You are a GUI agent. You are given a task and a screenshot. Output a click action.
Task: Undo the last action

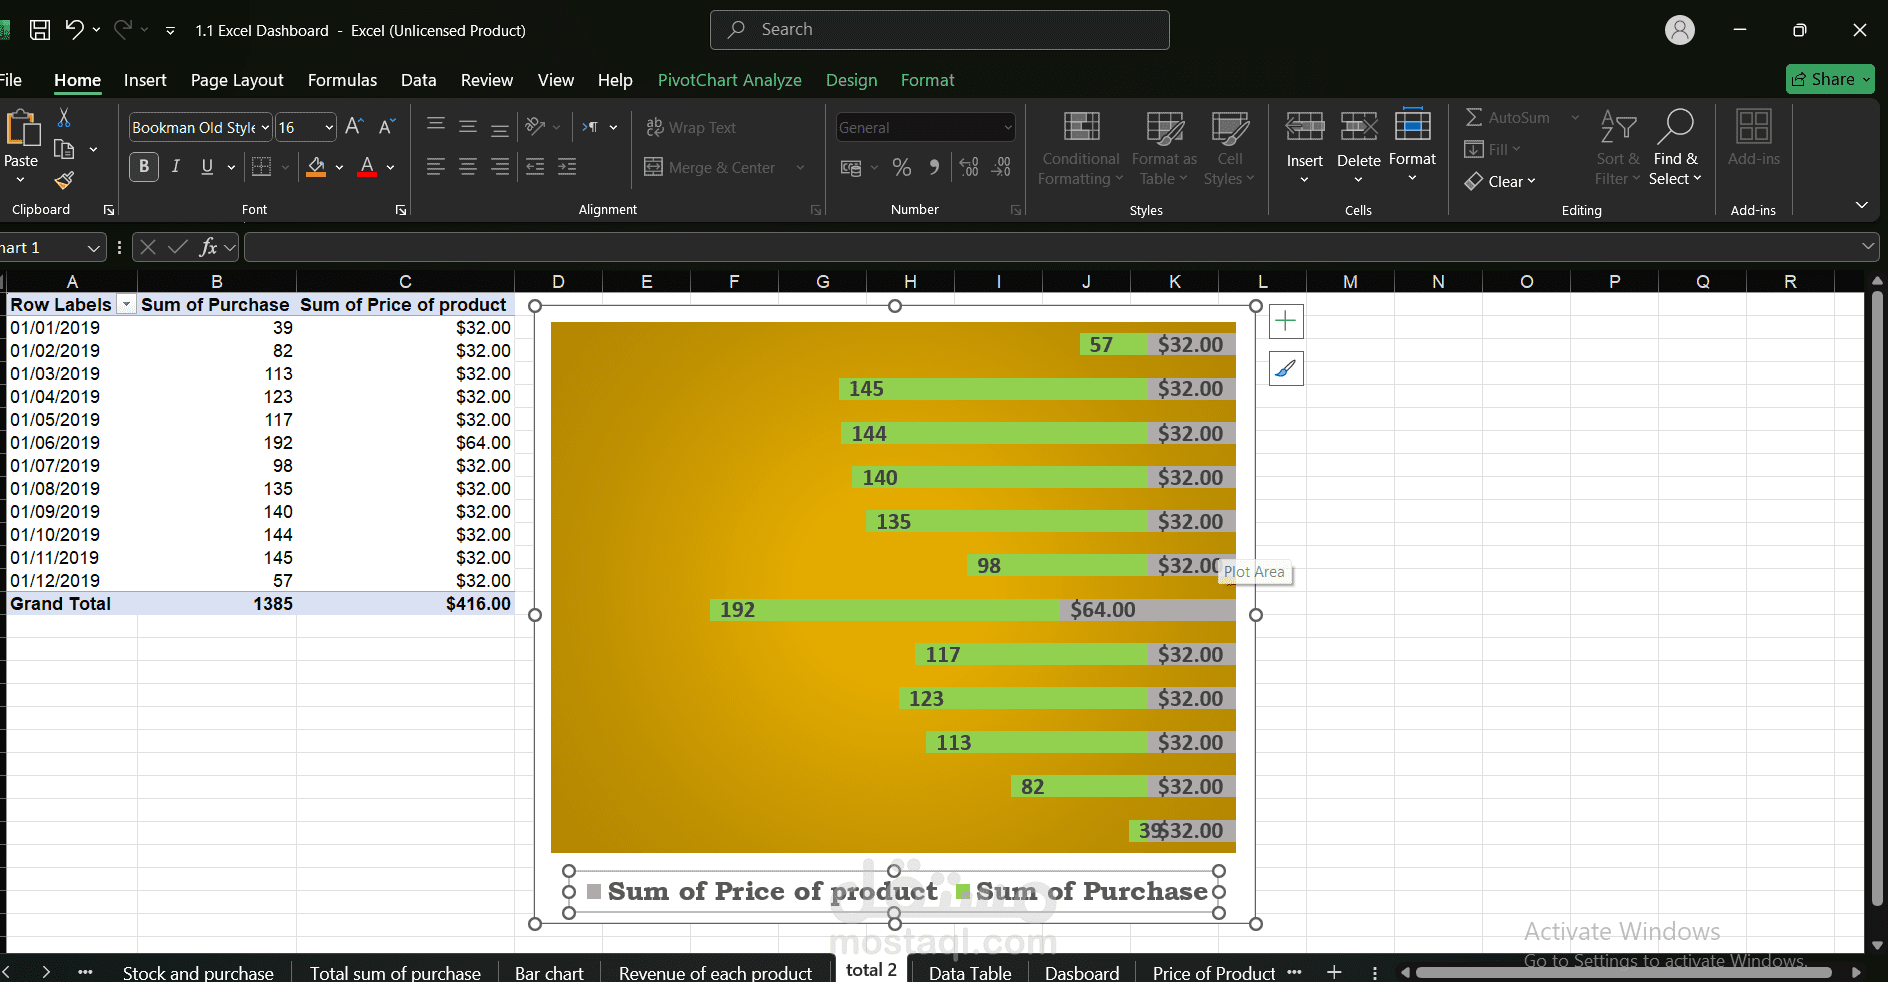point(74,30)
